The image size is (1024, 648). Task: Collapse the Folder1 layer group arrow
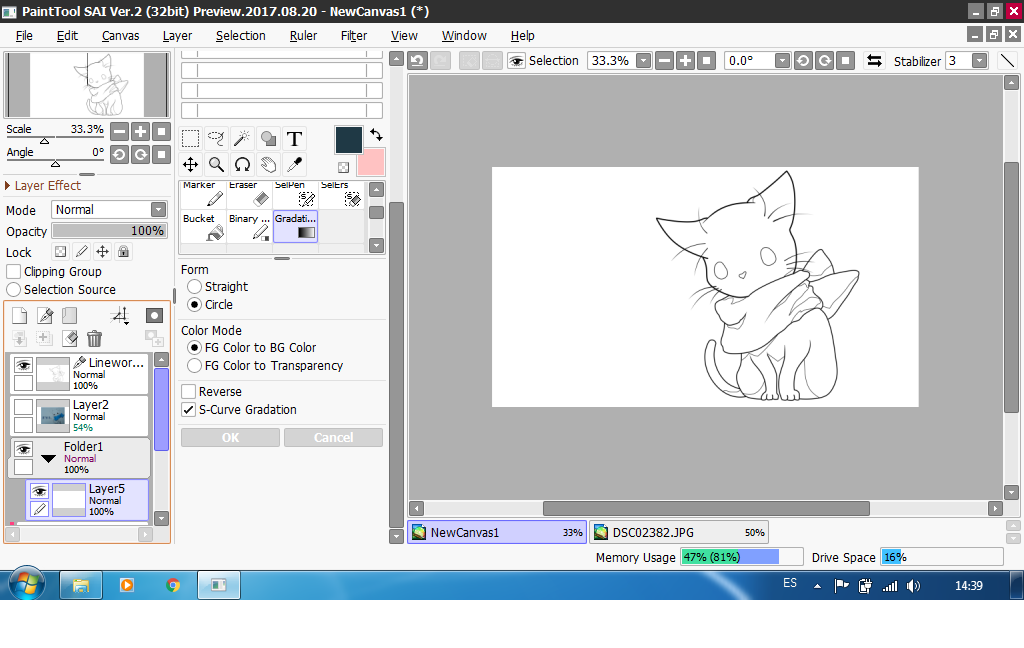pos(48,460)
